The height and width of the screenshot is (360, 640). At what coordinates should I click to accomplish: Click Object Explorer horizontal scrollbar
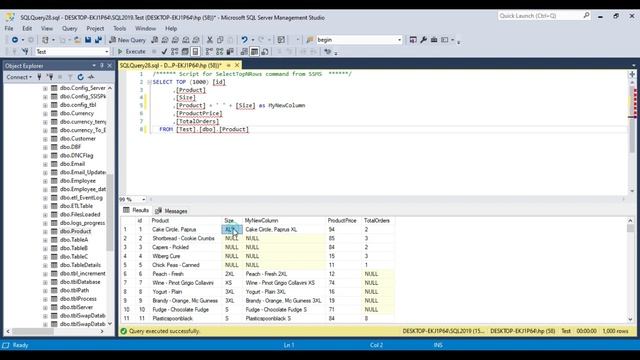click(x=55, y=331)
